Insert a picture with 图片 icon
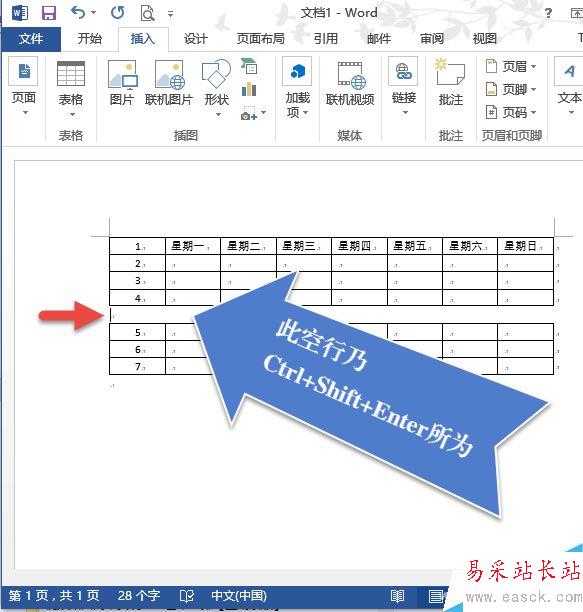Viewport: 583px width, 612px height. [122, 74]
